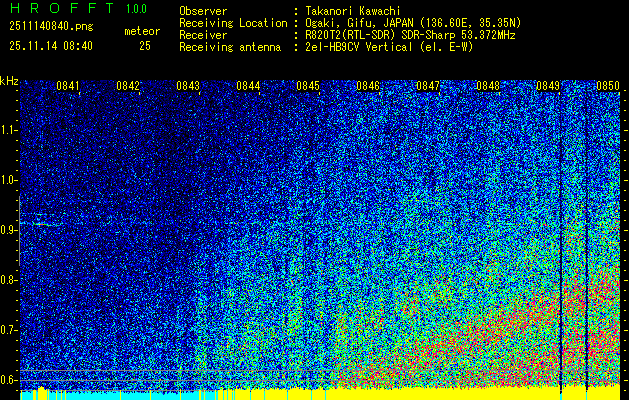Click the HROFFT title text
Screen dimensions: 629x400
click(x=61, y=8)
